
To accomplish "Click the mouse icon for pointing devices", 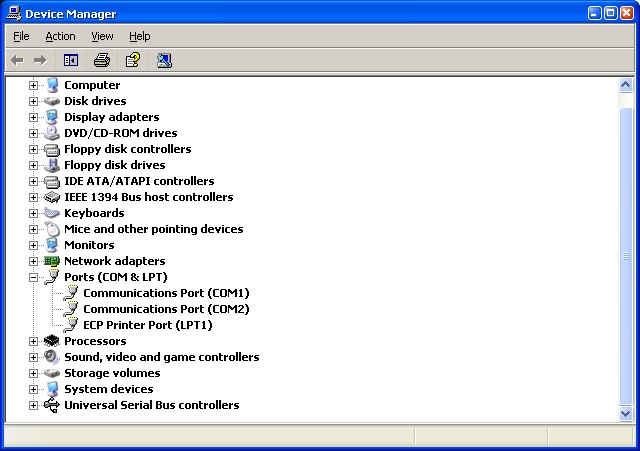I will 52,229.
